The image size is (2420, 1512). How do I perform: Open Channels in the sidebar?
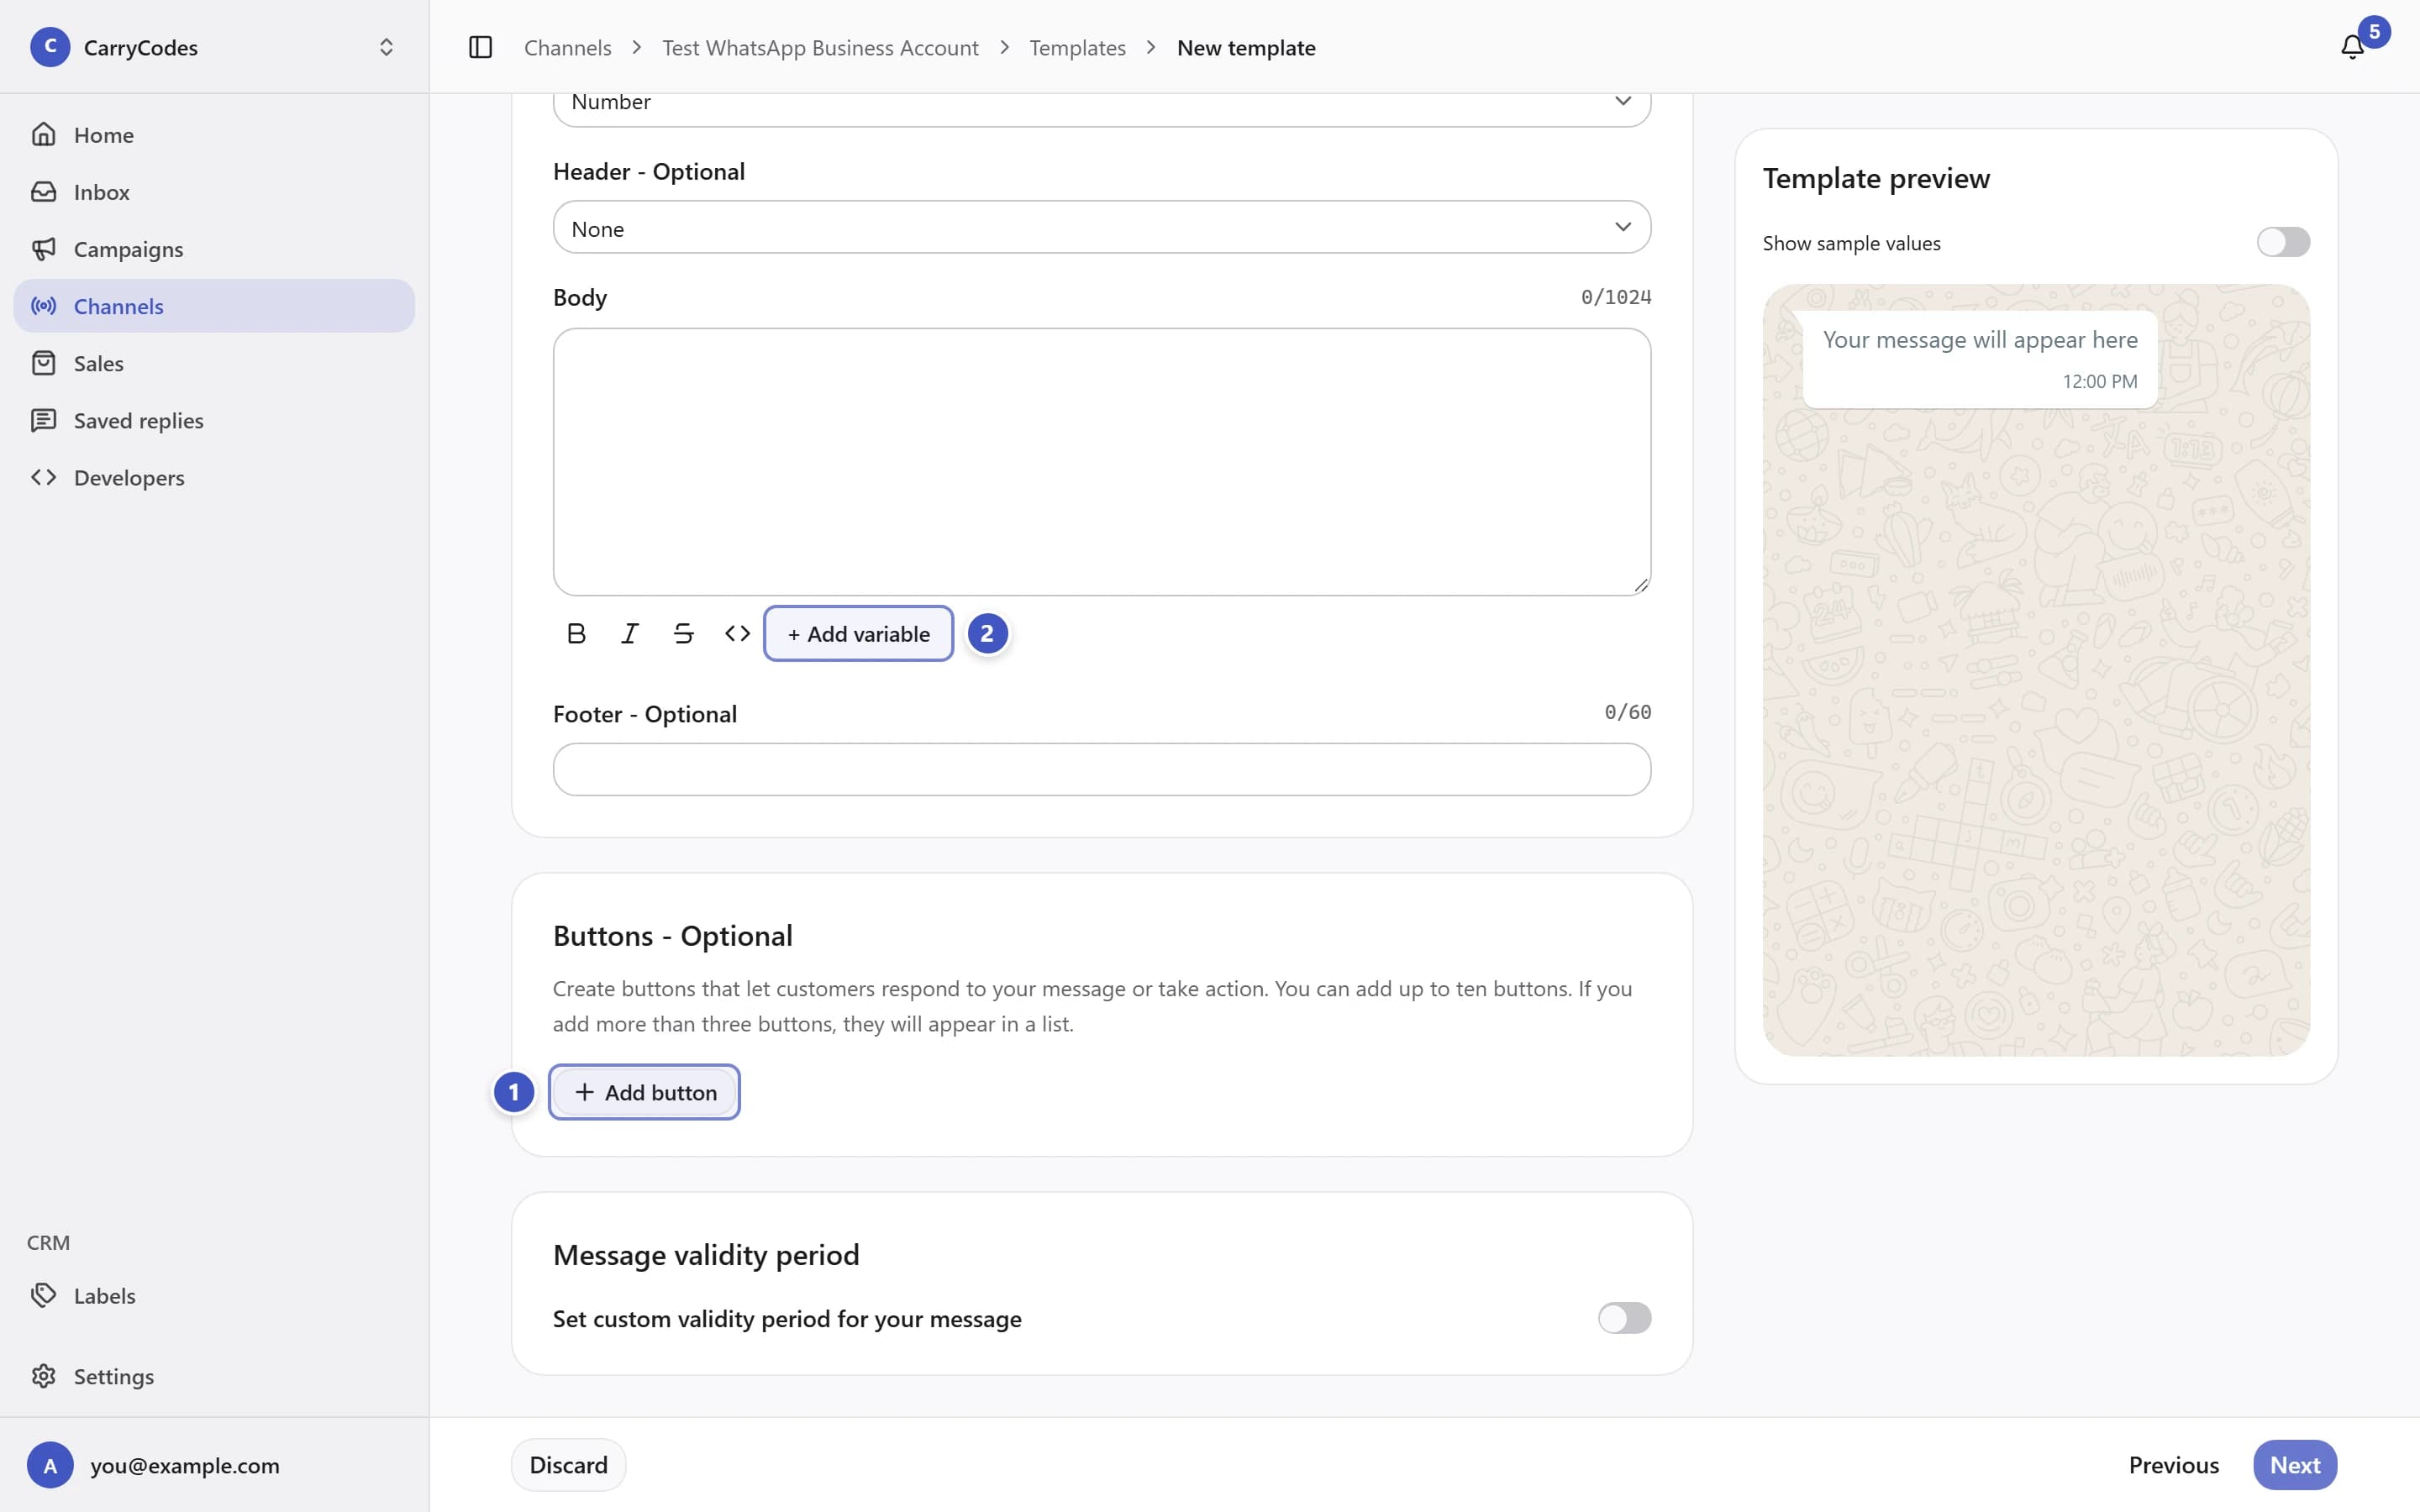(x=214, y=306)
